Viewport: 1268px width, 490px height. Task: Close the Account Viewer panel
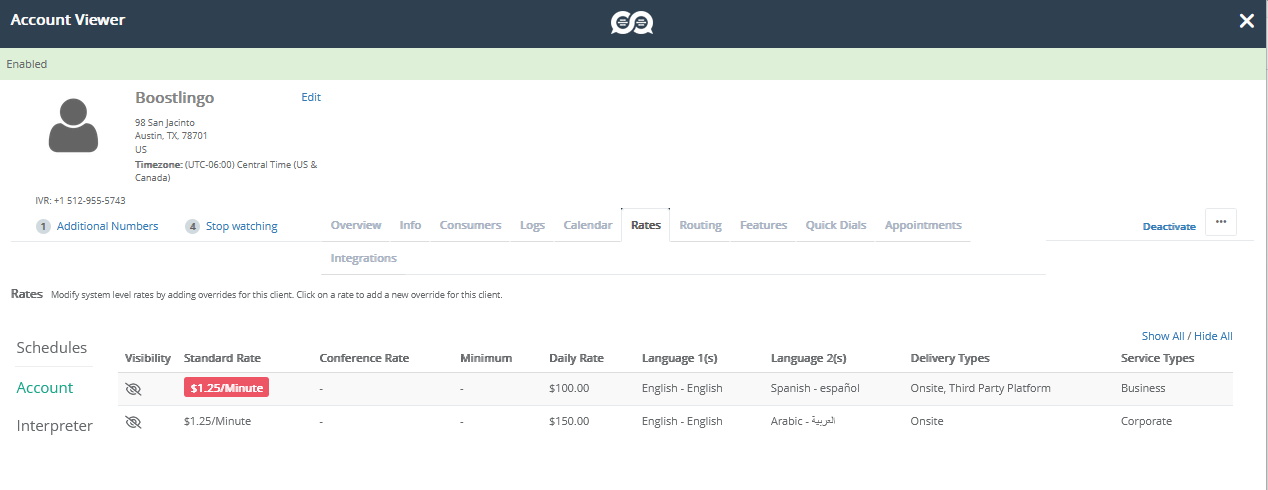point(1246,21)
